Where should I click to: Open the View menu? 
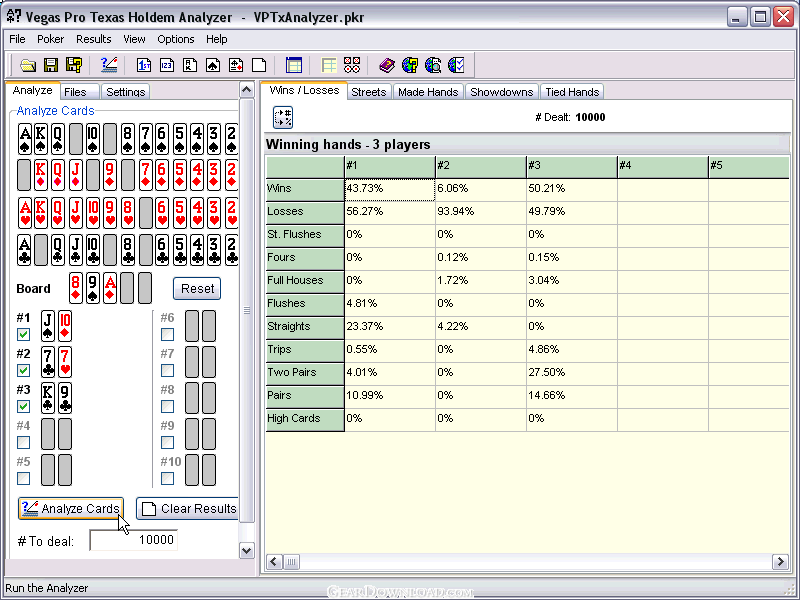134,39
